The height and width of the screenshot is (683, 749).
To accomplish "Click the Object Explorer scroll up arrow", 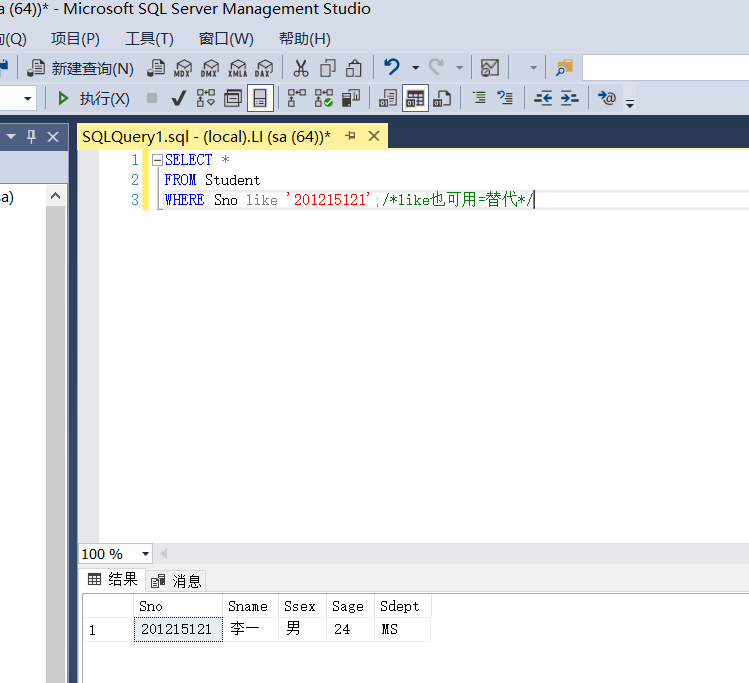I will 55,196.
